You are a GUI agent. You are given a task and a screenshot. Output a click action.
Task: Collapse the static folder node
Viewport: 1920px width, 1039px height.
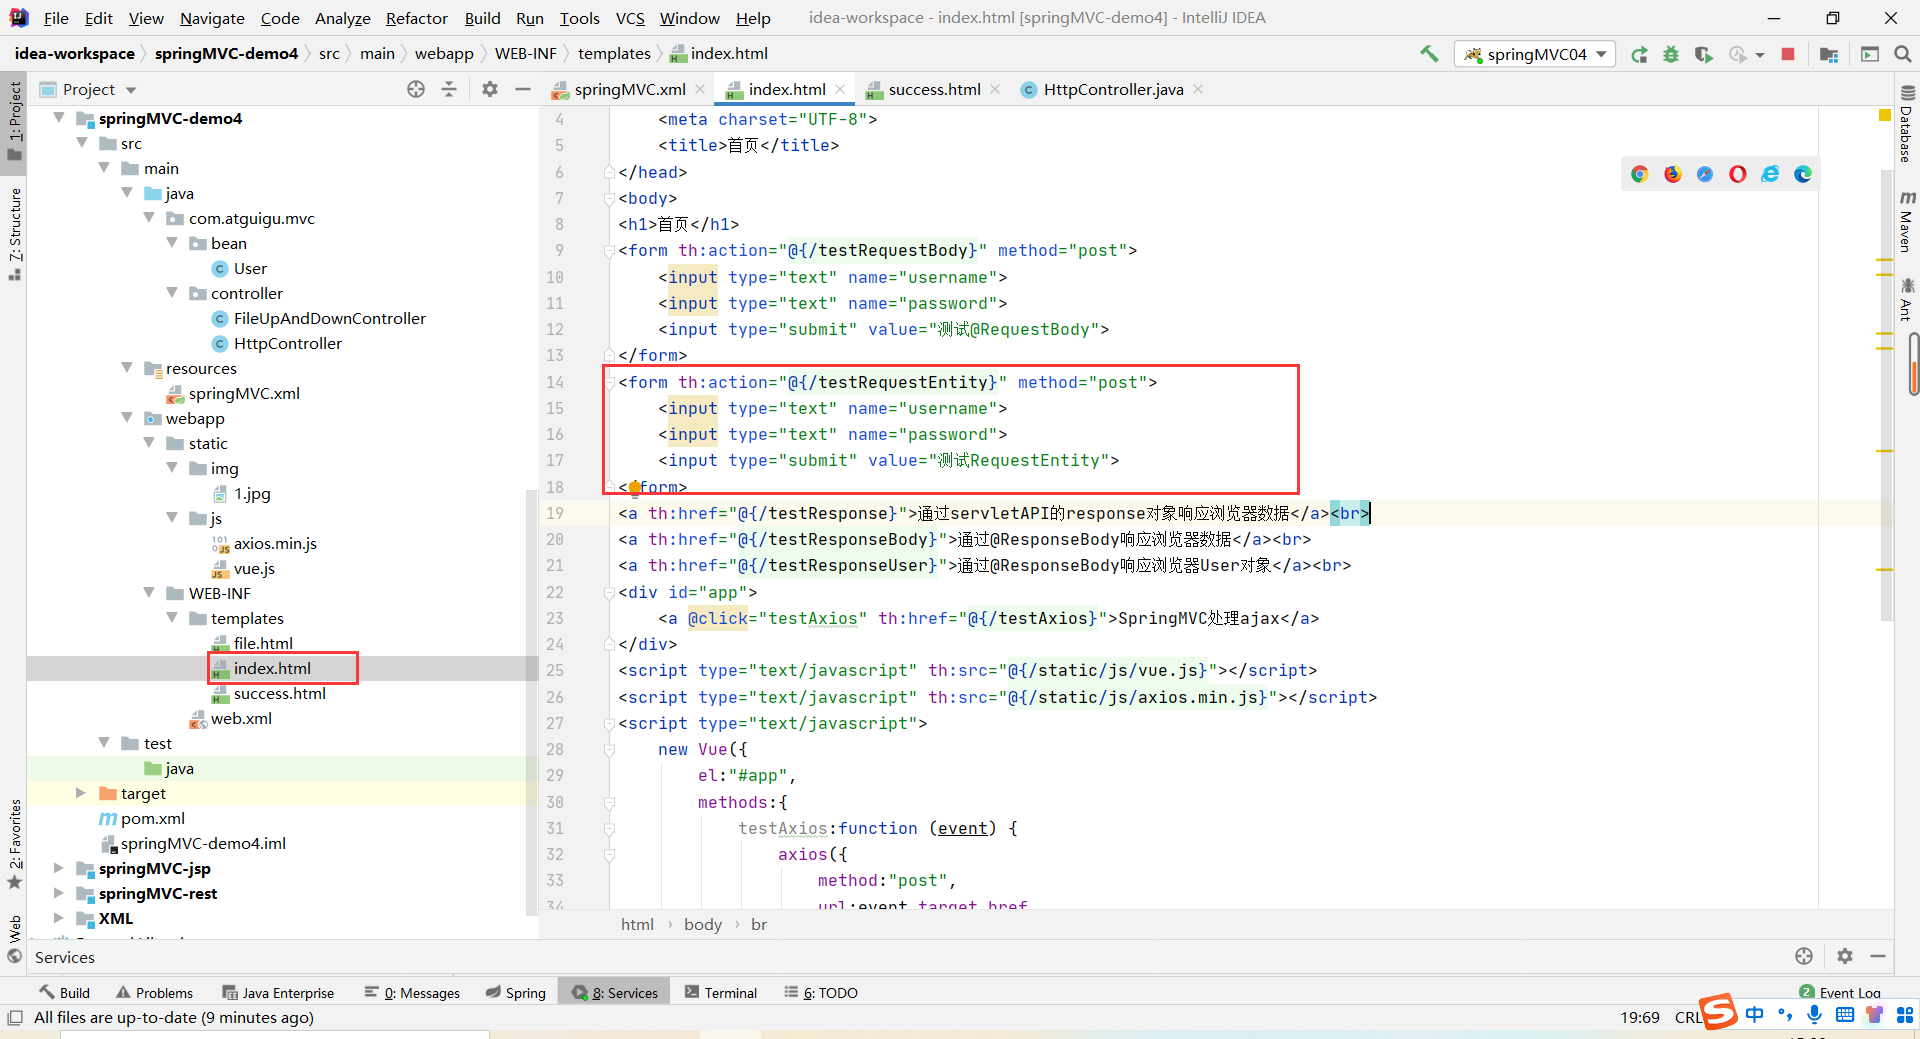pyautogui.click(x=149, y=443)
